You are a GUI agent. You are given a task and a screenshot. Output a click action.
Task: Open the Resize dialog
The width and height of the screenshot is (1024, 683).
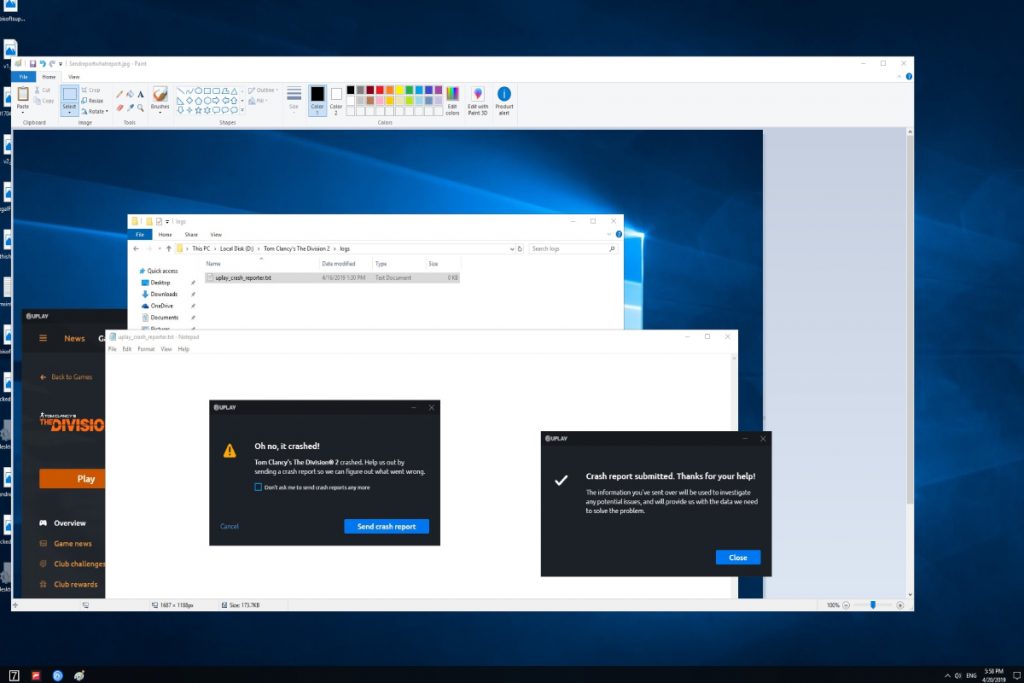pyautogui.click(x=92, y=101)
